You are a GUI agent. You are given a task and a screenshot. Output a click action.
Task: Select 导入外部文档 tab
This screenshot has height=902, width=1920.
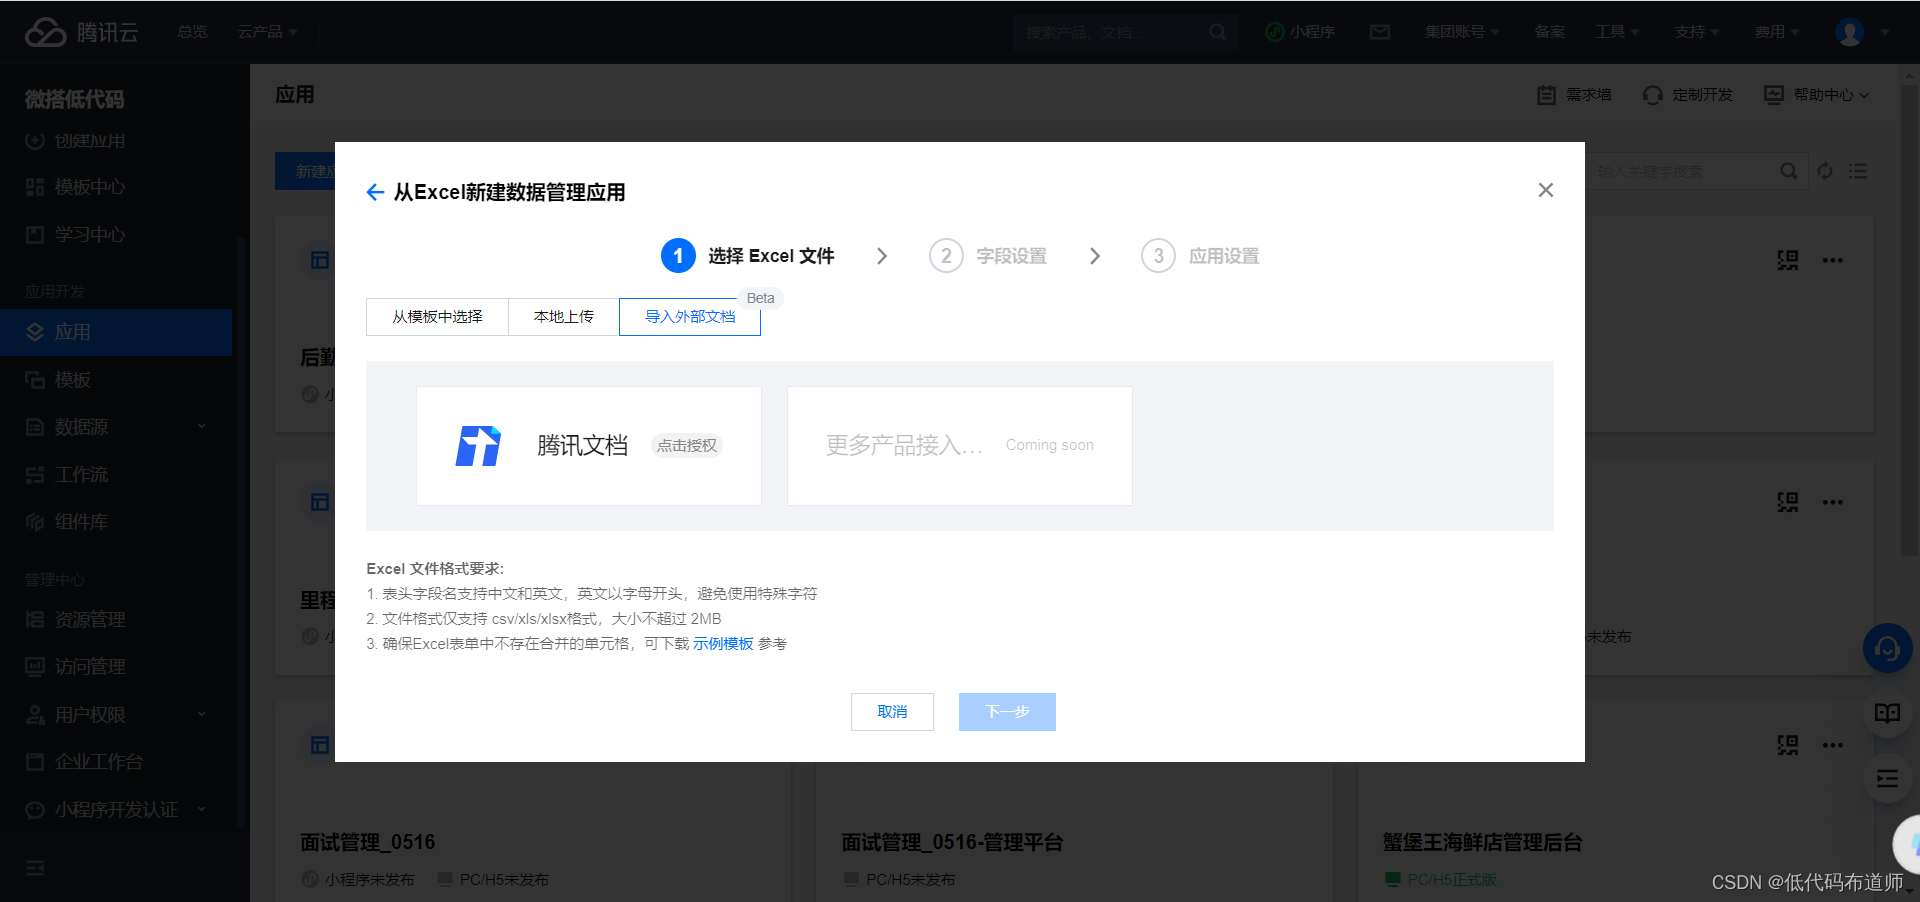point(690,317)
